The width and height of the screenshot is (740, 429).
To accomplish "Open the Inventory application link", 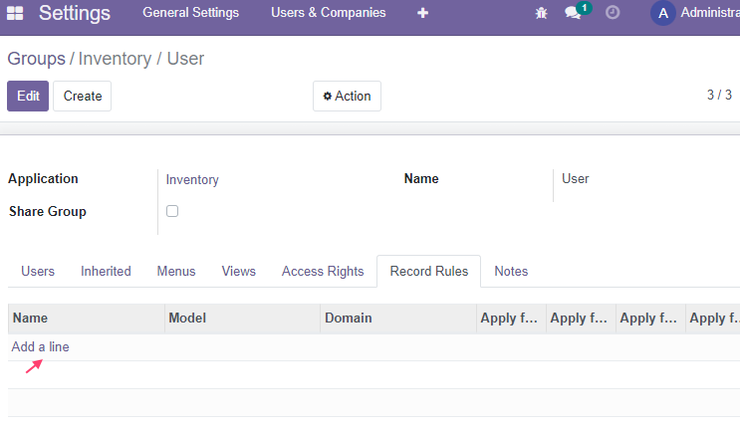I will [x=192, y=180].
